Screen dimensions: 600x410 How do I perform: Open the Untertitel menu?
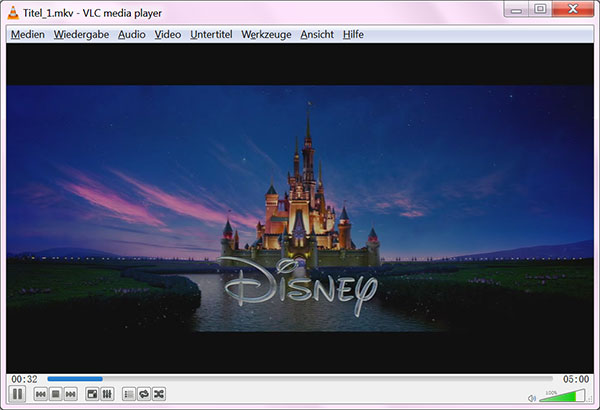[x=211, y=34]
